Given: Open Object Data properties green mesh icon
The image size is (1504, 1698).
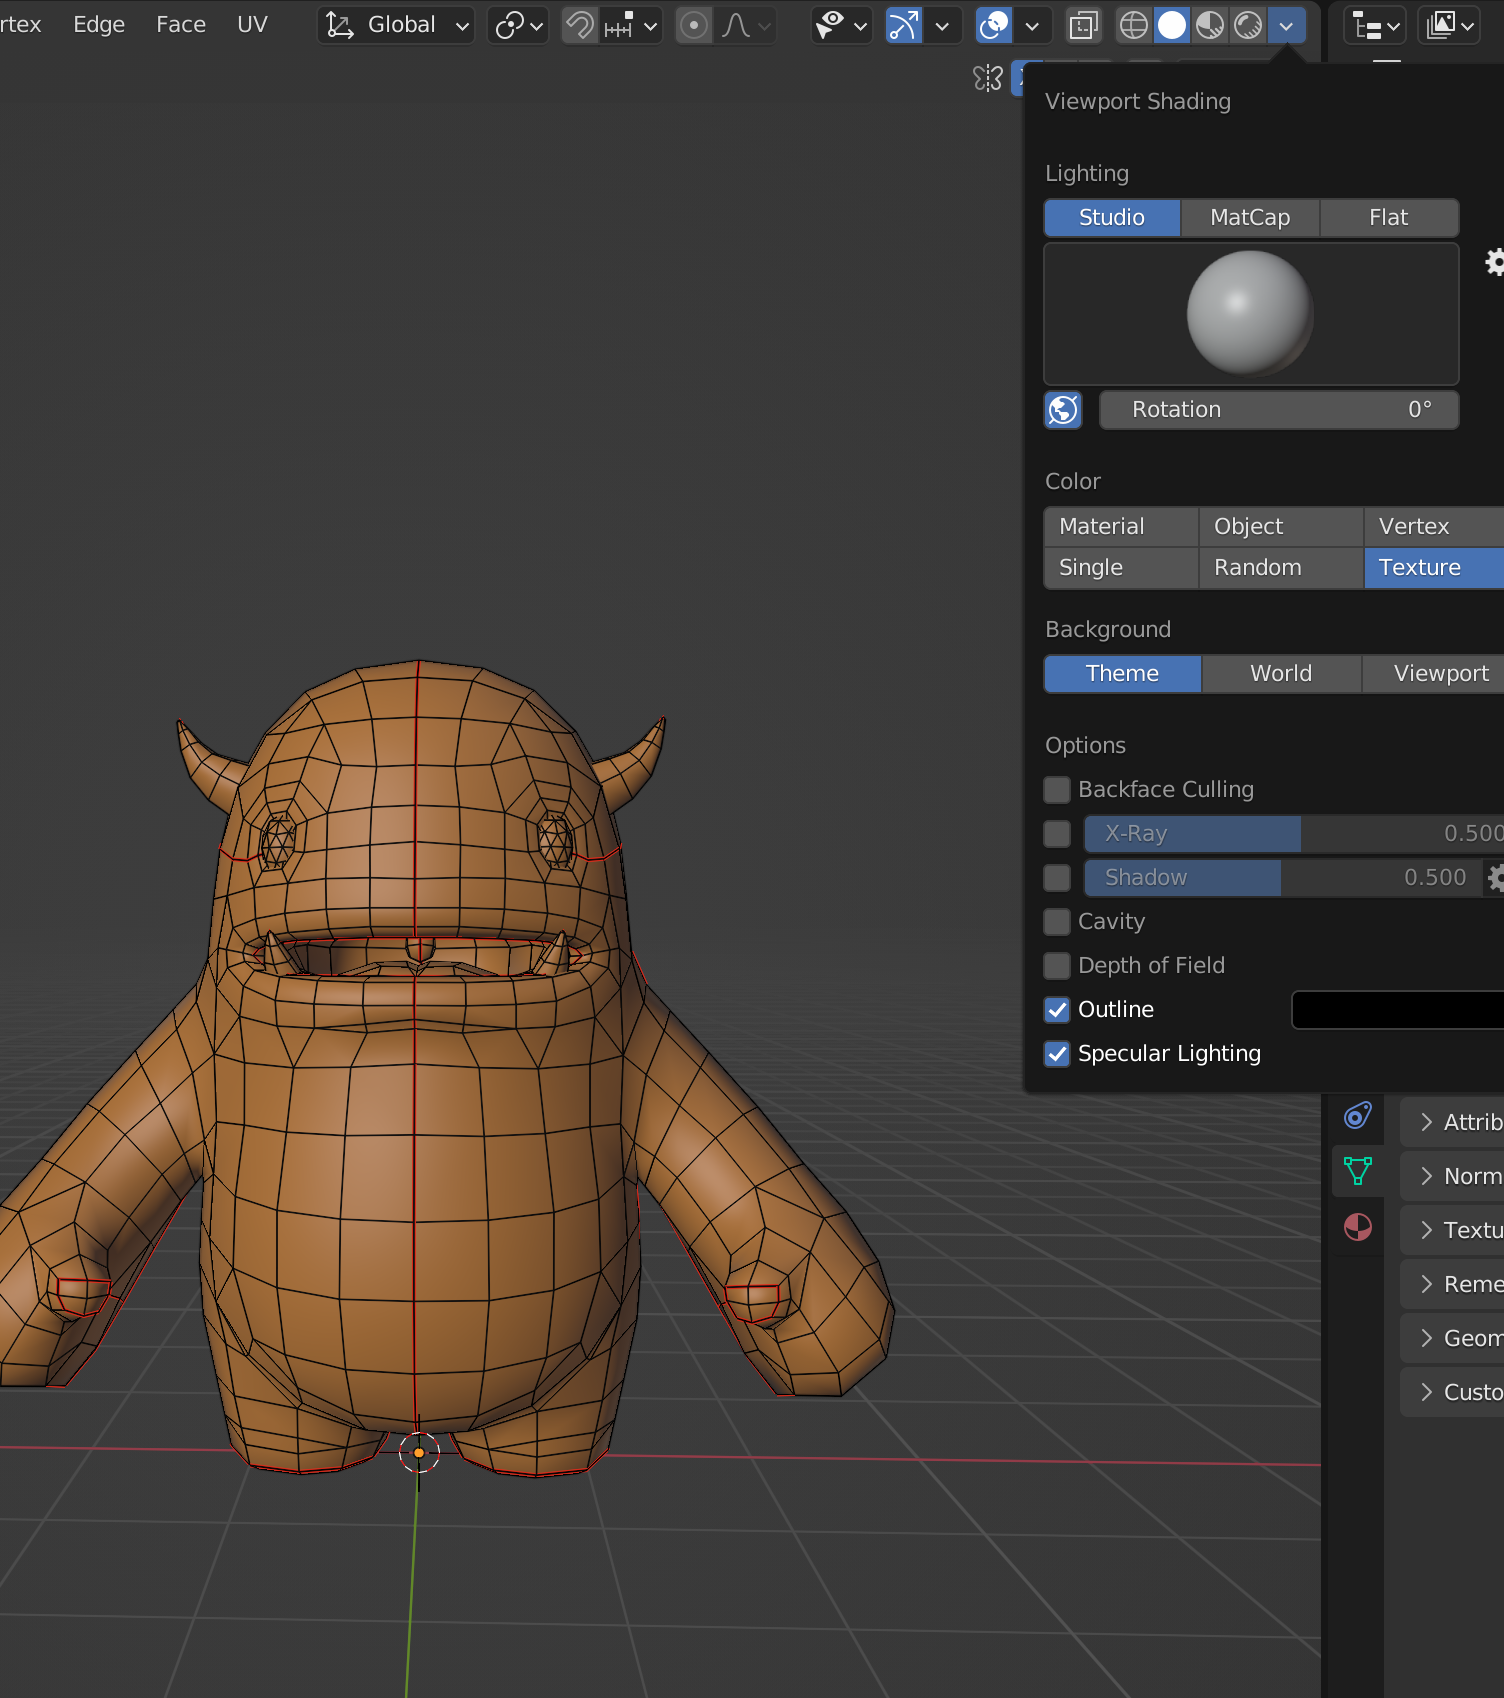Looking at the screenshot, I should 1357,1171.
